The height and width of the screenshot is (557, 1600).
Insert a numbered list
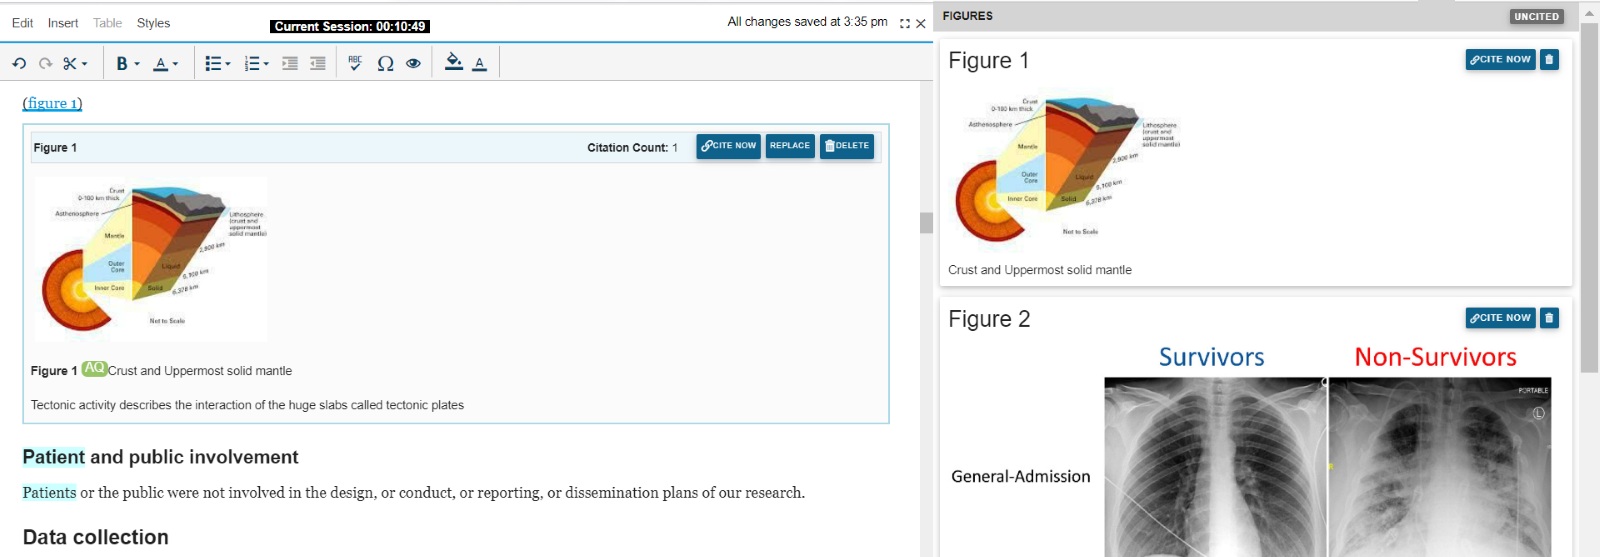[x=252, y=64]
